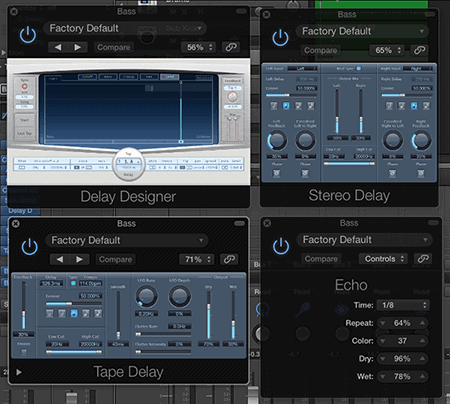Go to previous preset in Delay Designer
The height and width of the screenshot is (404, 450).
coord(58,47)
